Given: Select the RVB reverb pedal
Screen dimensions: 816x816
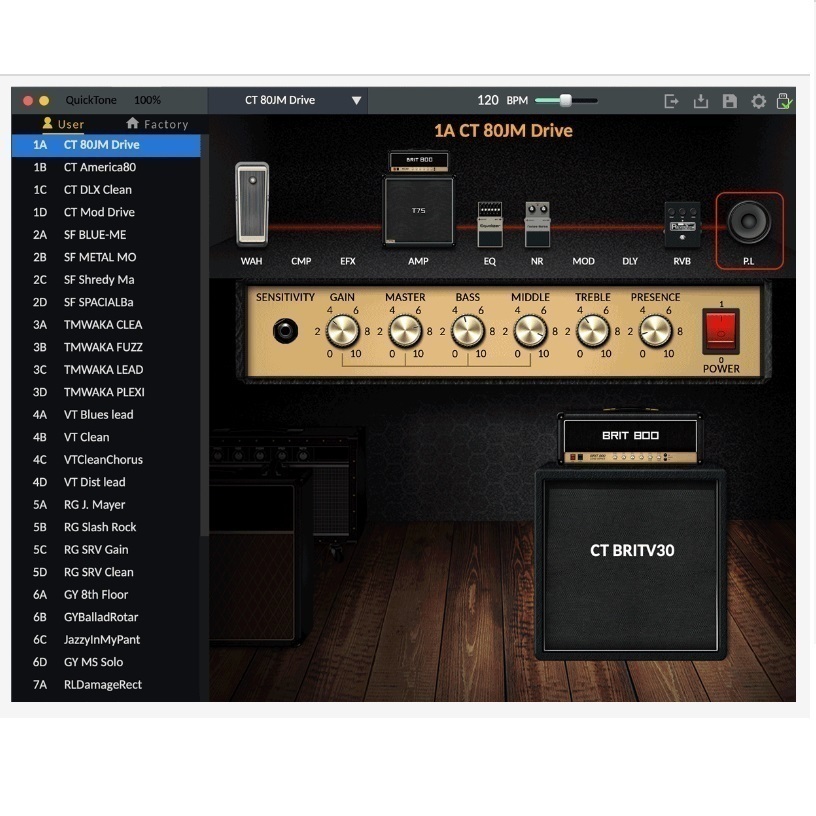Looking at the screenshot, I should click(x=681, y=223).
